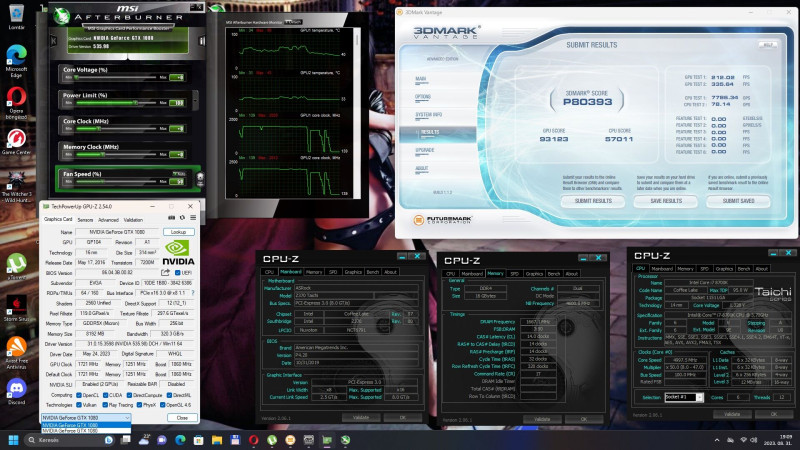Toggle the DirectML checkbox in GPU-Z
This screenshot has height=450, width=800.
coord(169,395)
